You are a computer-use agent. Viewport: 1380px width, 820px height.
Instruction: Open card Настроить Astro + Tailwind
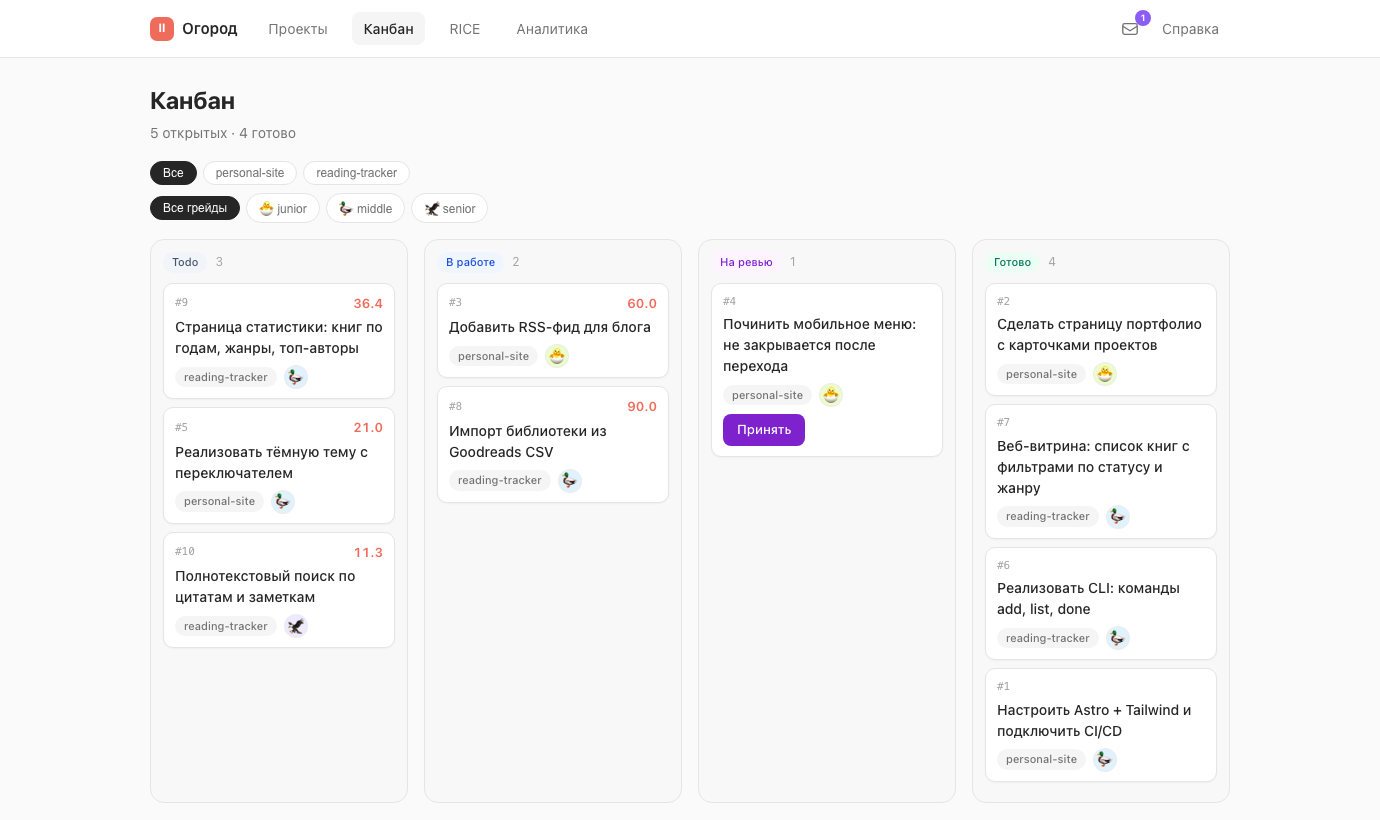(x=1101, y=725)
